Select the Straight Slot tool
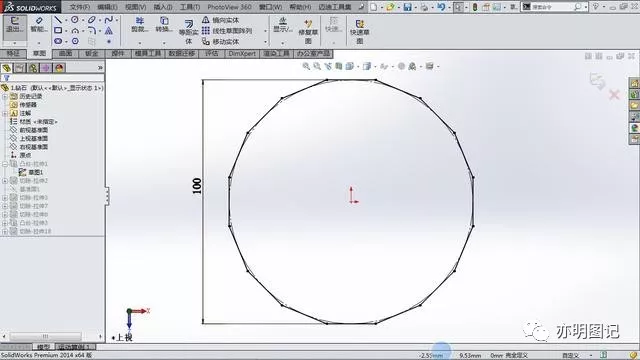 coord(58,41)
